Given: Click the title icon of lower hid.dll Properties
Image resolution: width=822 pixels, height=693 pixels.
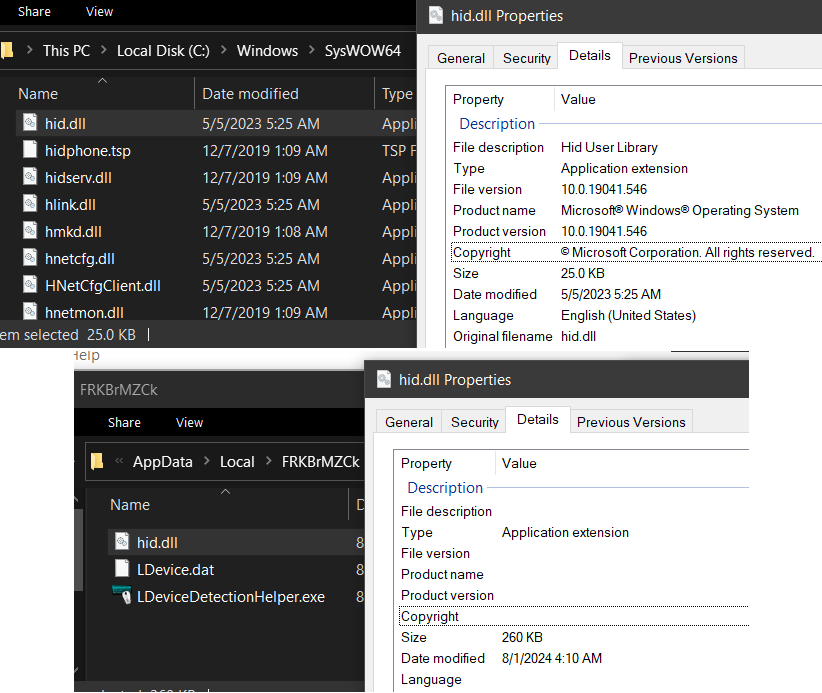Looking at the screenshot, I should coord(384,379).
